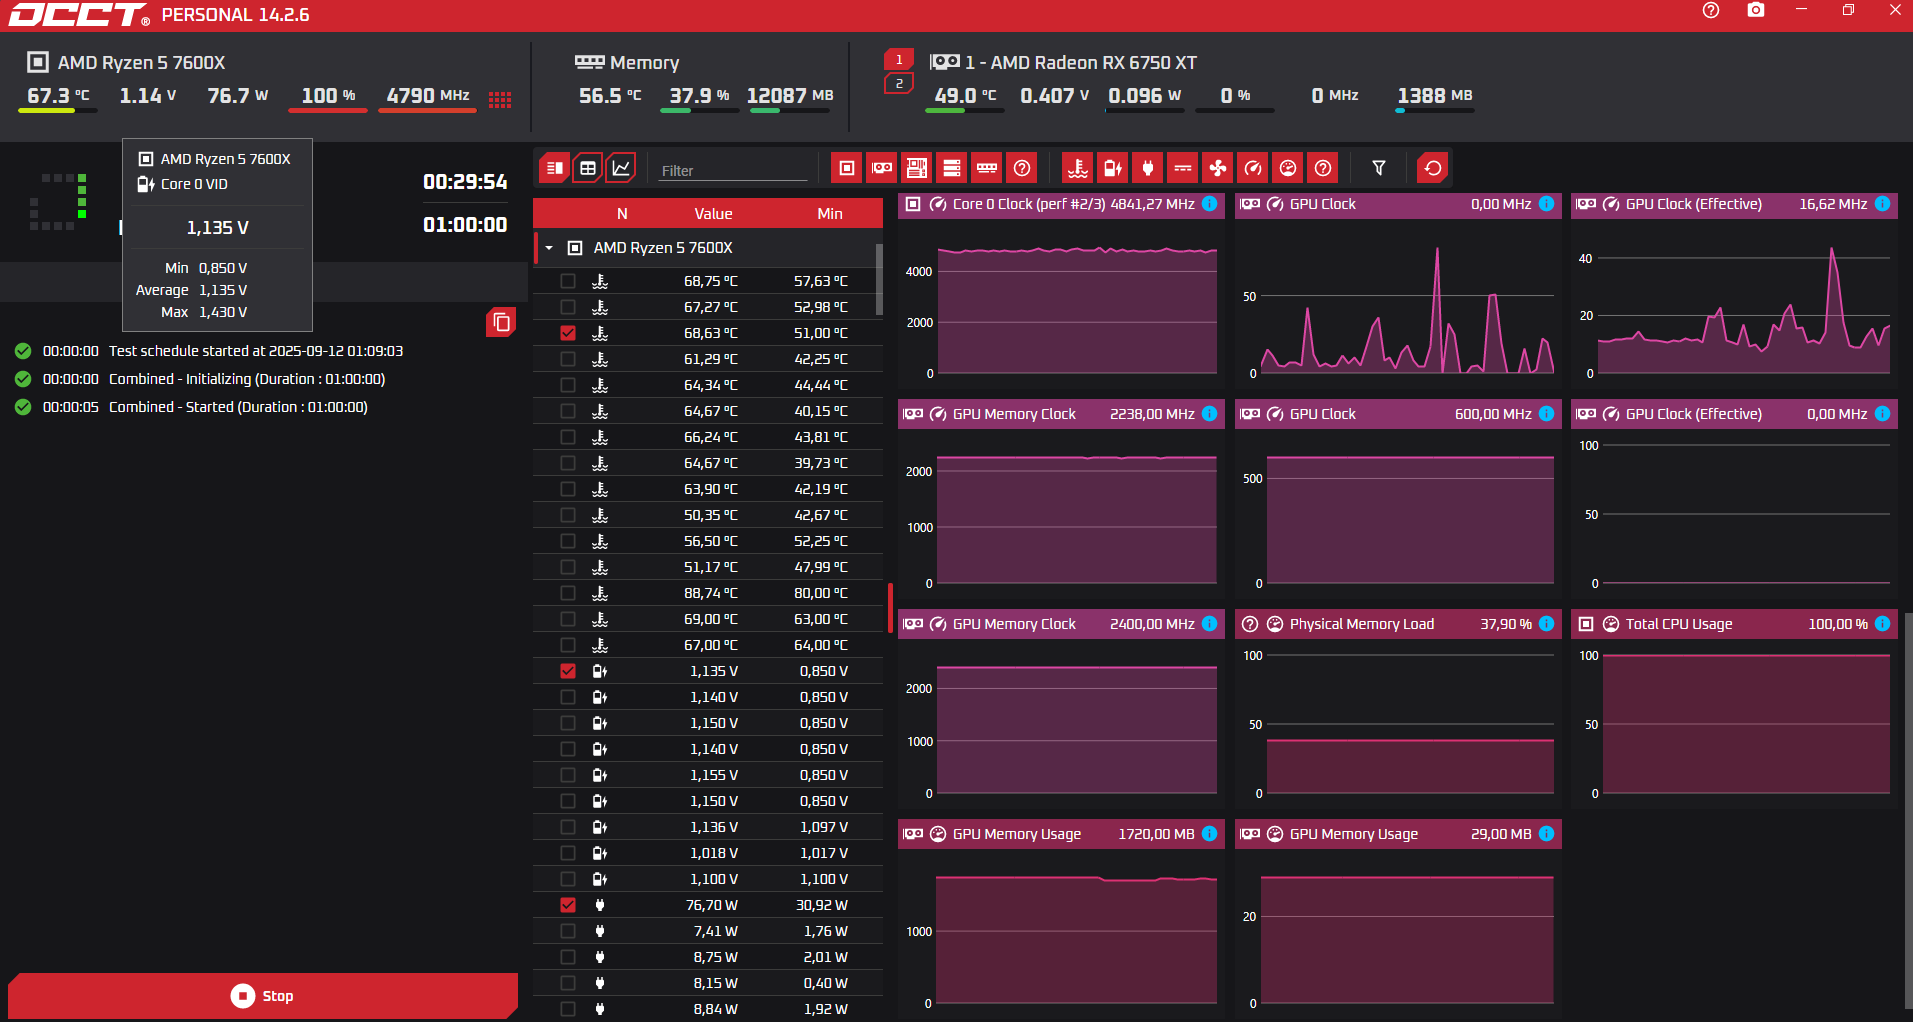Image resolution: width=1913 pixels, height=1022 pixels.
Task: Click the elapsed time 00:29:54
Action: (x=465, y=182)
